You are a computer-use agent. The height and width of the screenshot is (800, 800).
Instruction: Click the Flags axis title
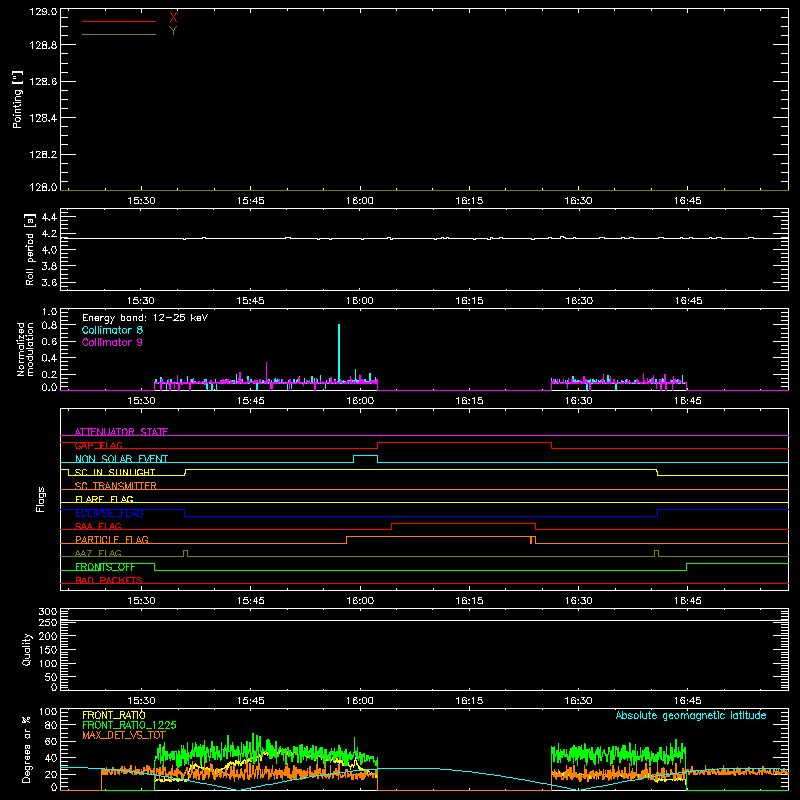(41, 499)
